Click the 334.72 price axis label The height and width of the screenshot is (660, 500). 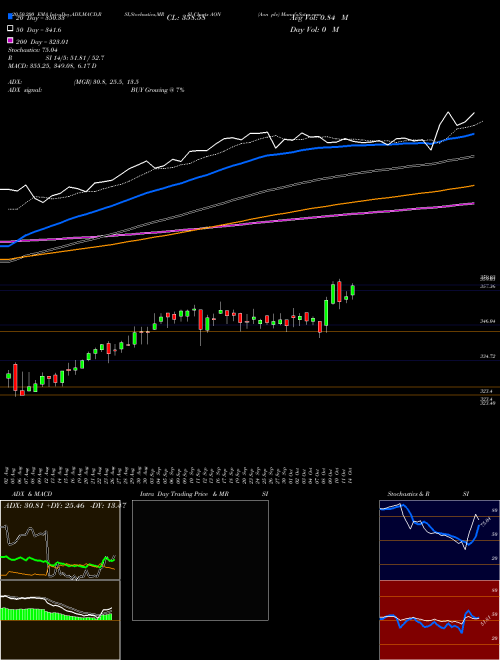tap(488, 356)
